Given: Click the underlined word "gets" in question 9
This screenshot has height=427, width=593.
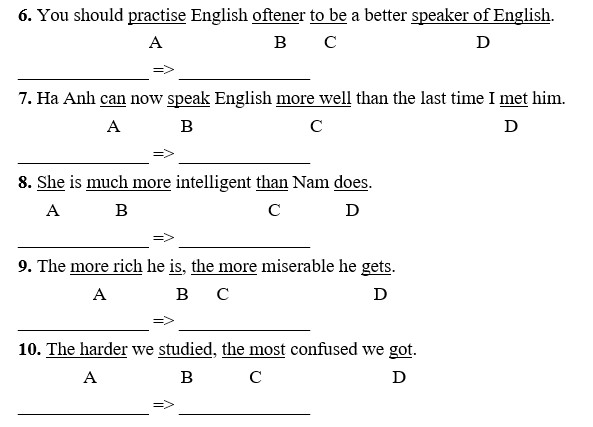Looking at the screenshot, I should click(x=376, y=267).
